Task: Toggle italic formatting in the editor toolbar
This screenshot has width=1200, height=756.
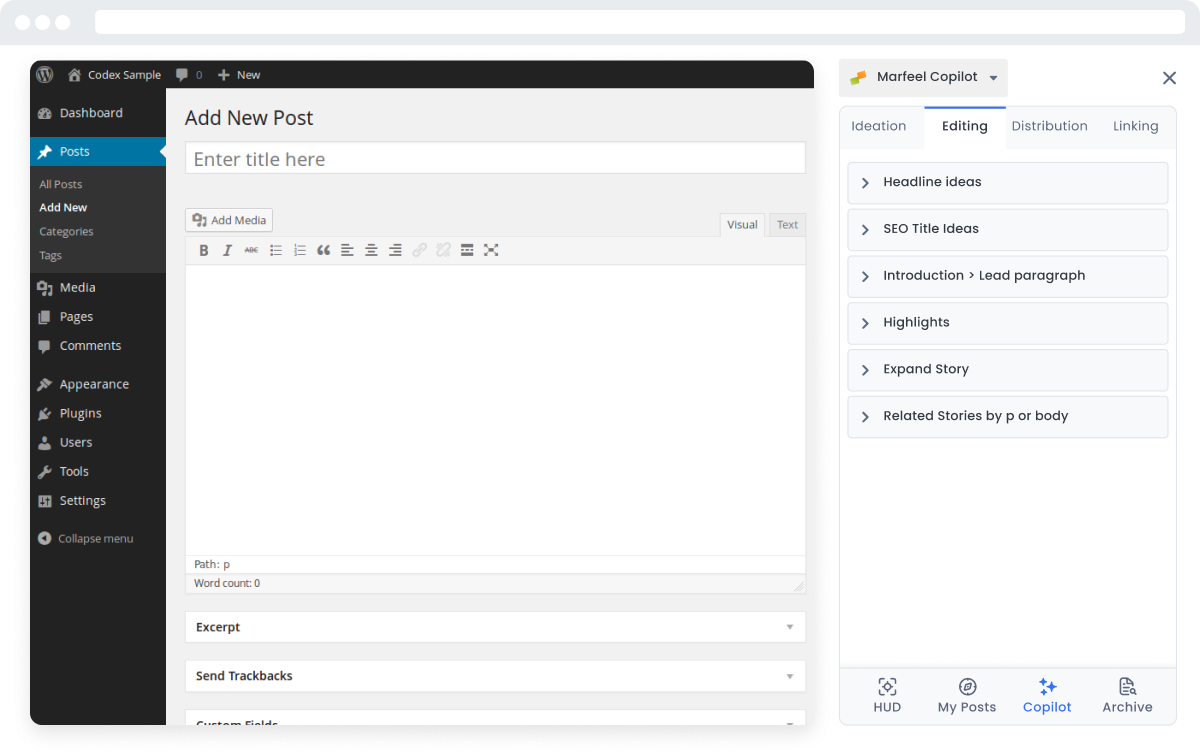Action: tap(228, 250)
